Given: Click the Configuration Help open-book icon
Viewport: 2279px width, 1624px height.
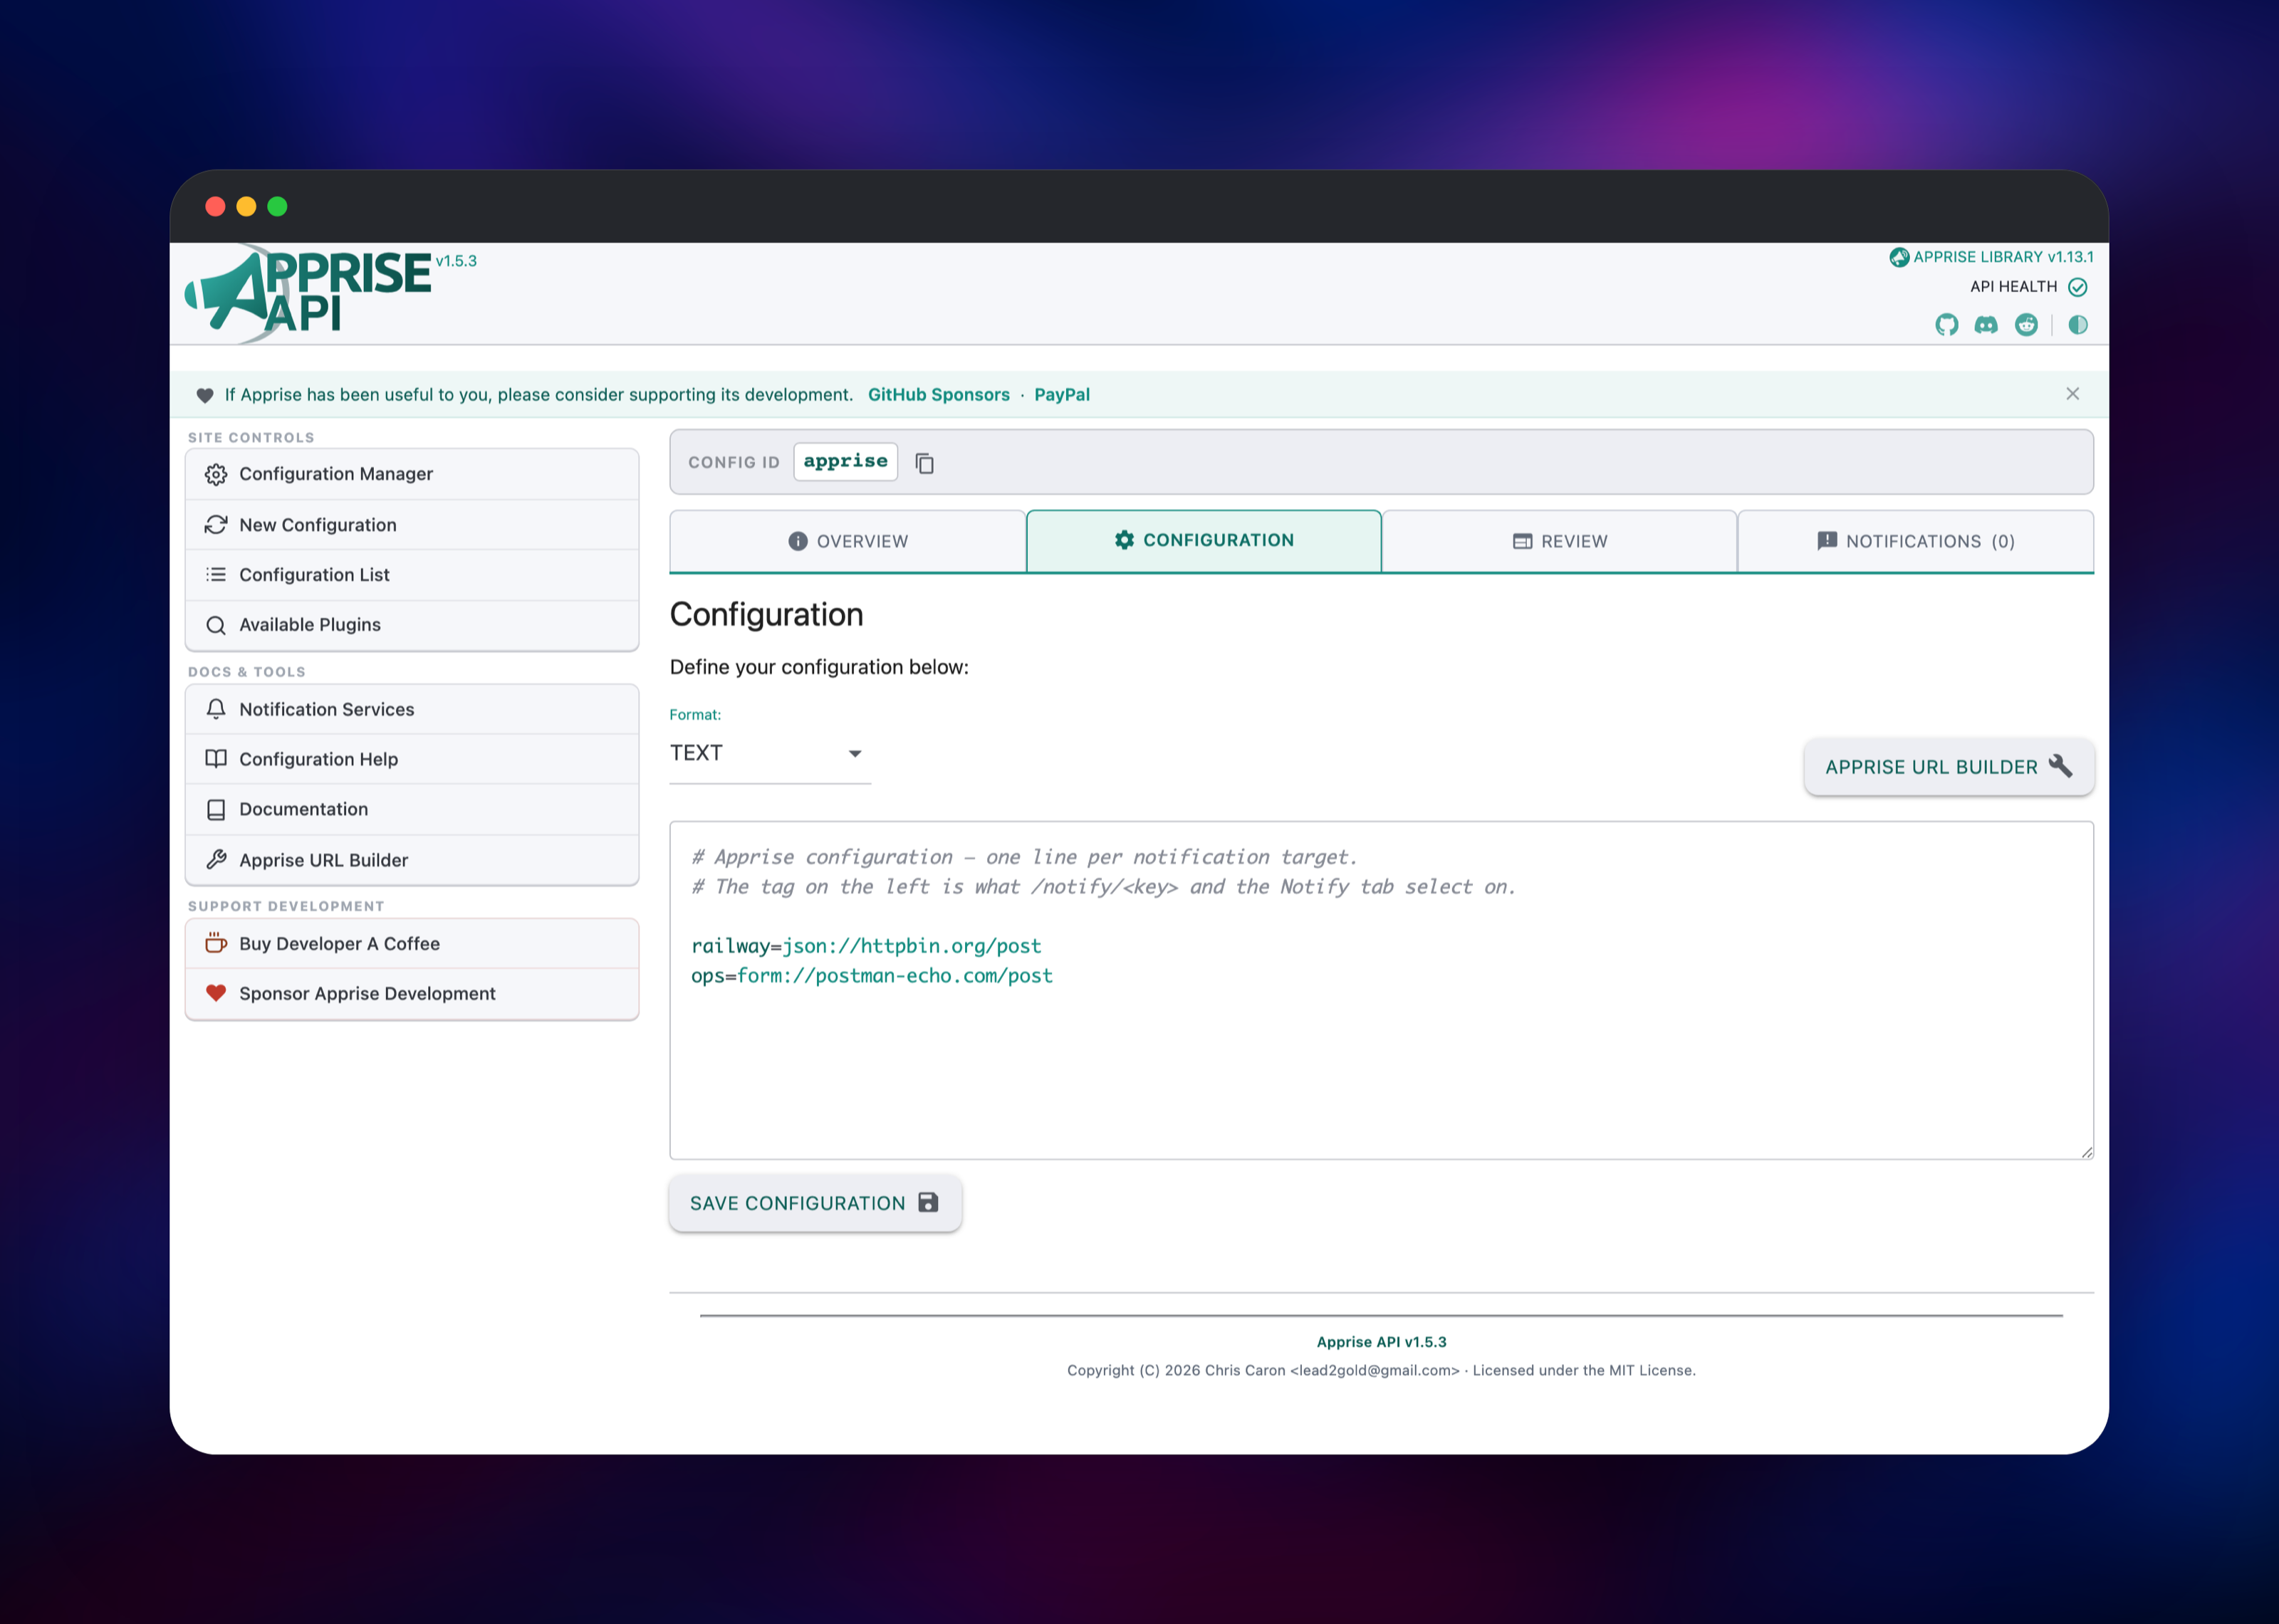Looking at the screenshot, I should point(216,759).
